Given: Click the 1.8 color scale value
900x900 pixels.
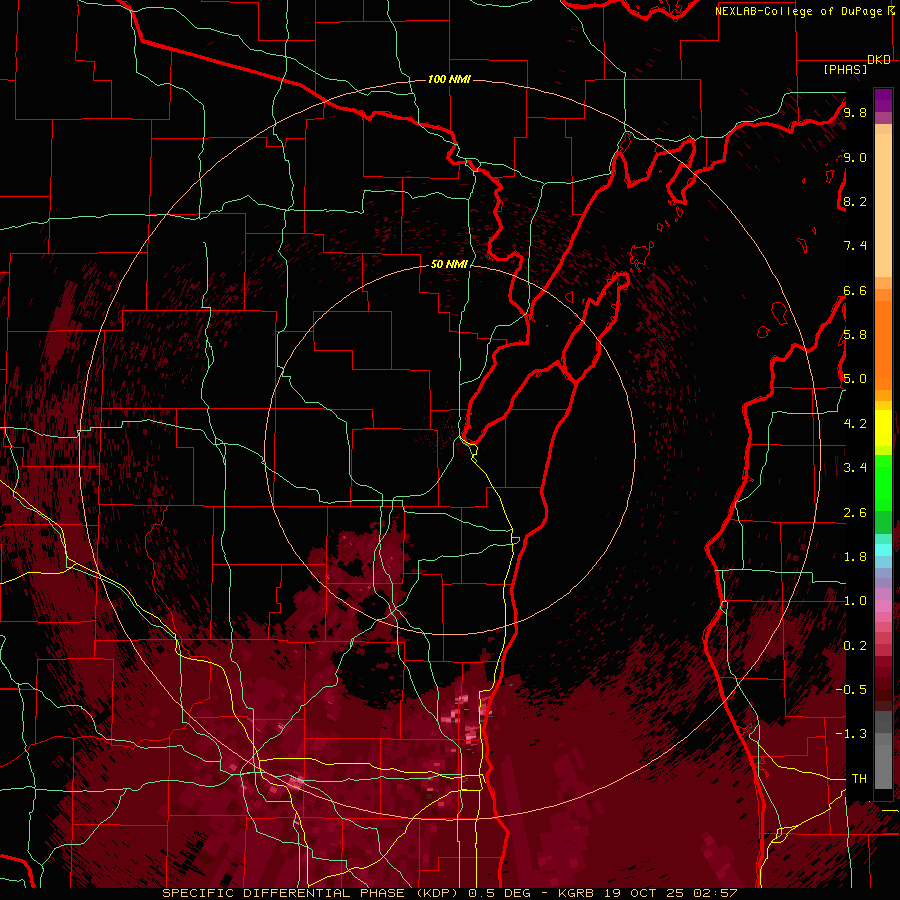Looking at the screenshot, I should [855, 557].
